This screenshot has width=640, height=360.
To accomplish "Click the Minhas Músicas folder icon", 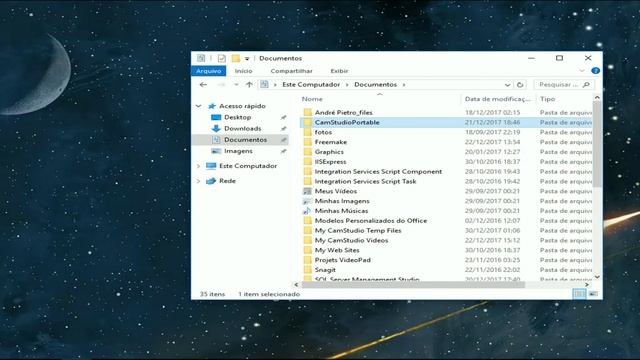I will click(307, 211).
